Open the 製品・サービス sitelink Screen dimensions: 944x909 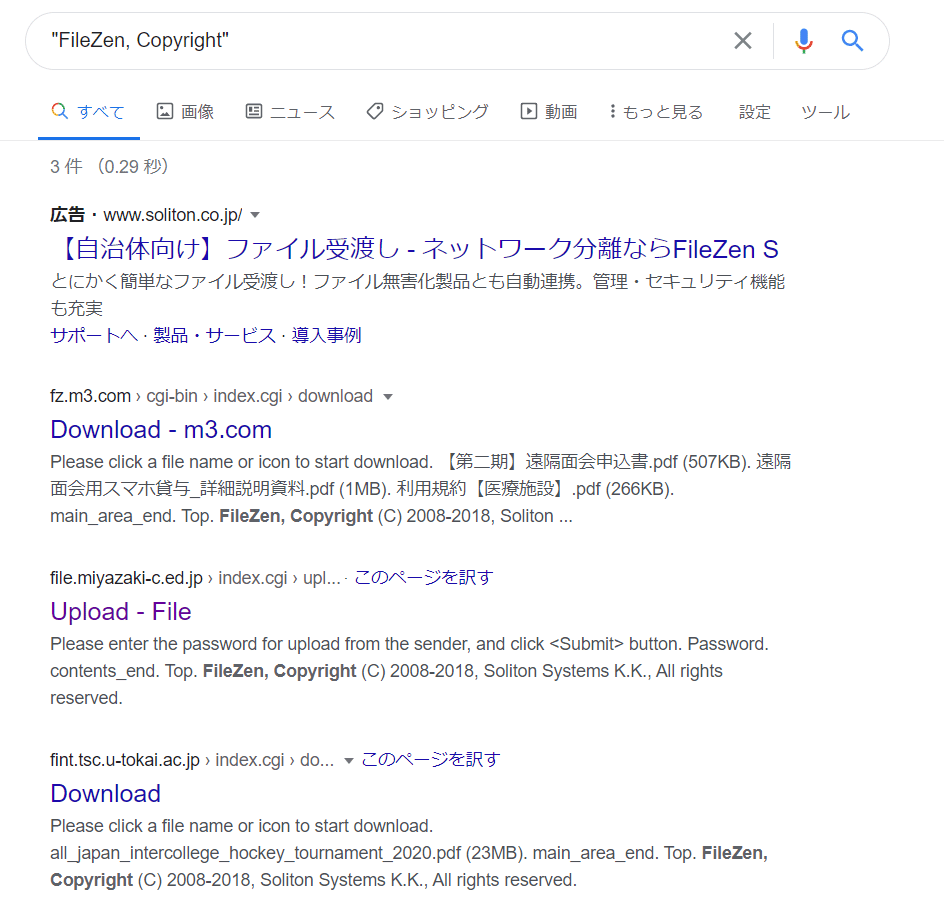[x=214, y=335]
